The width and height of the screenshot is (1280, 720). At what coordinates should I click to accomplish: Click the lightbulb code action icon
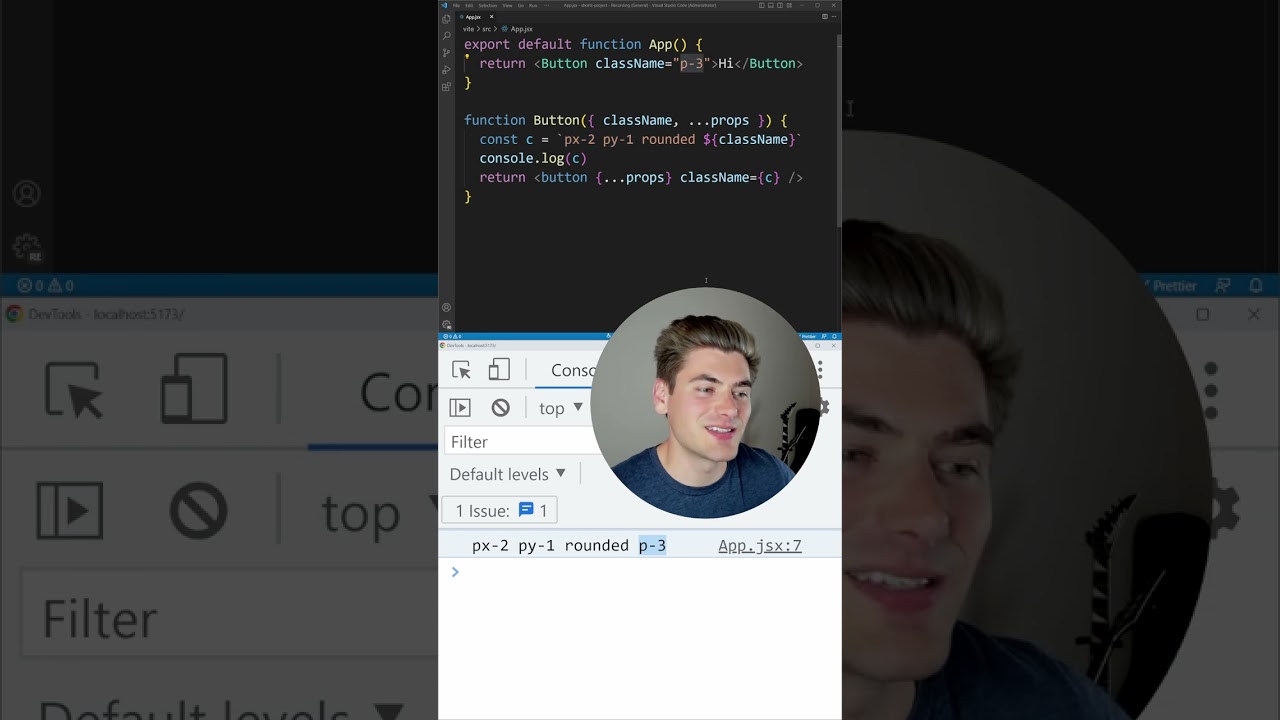click(x=467, y=57)
